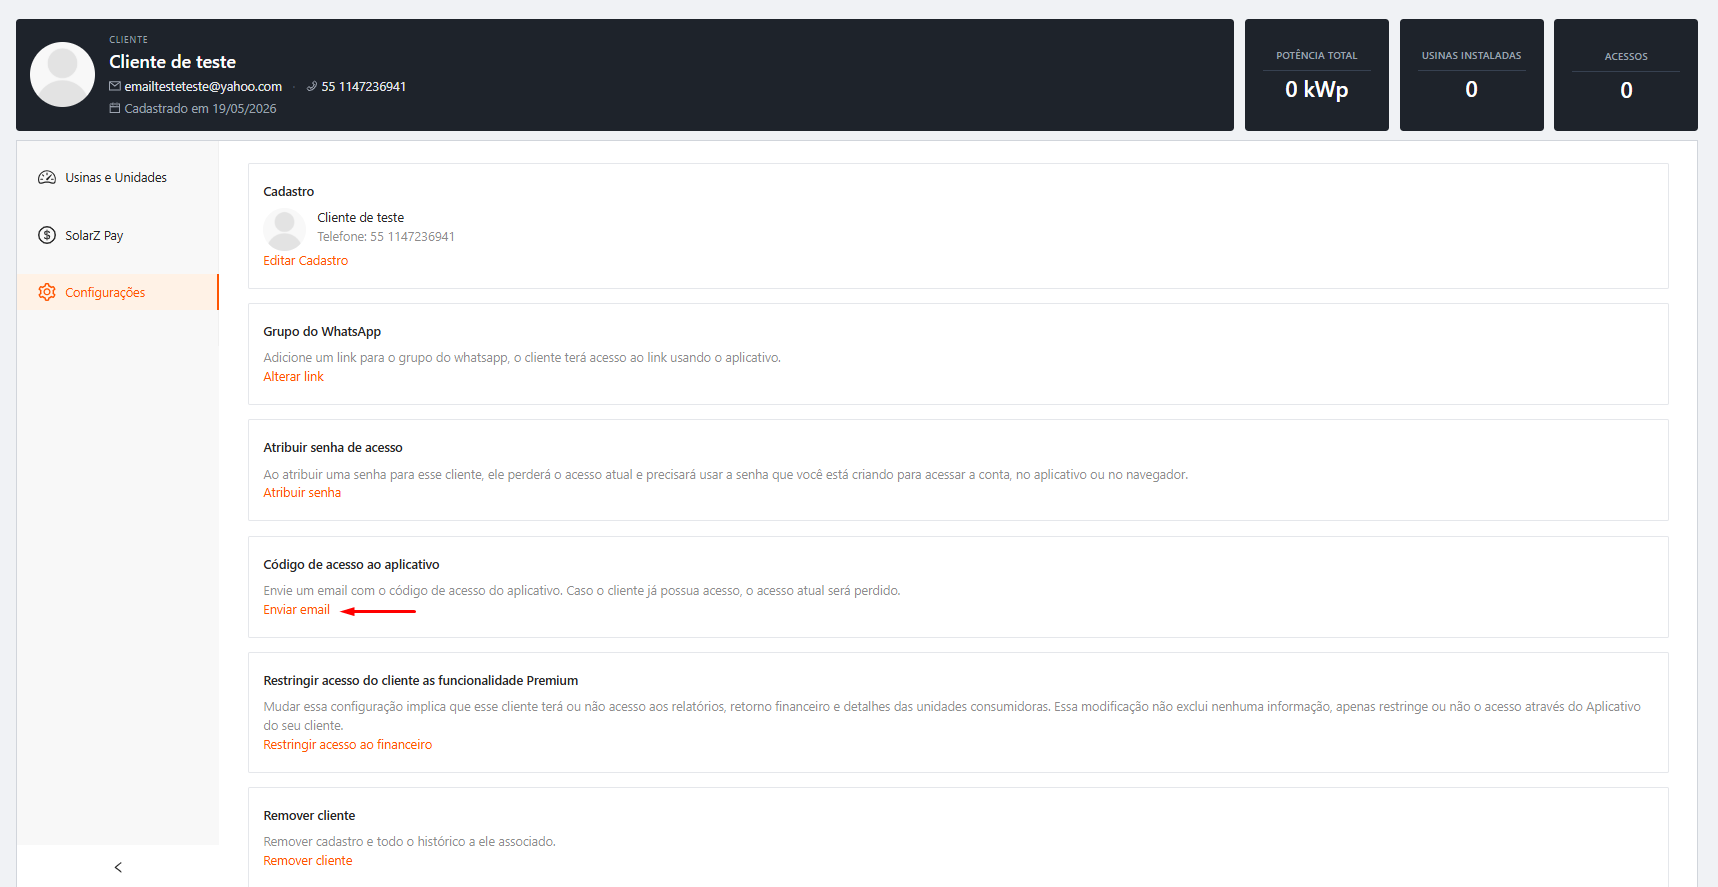The image size is (1718, 887).
Task: Click the gear icon beside Configurações
Action: coord(47,292)
